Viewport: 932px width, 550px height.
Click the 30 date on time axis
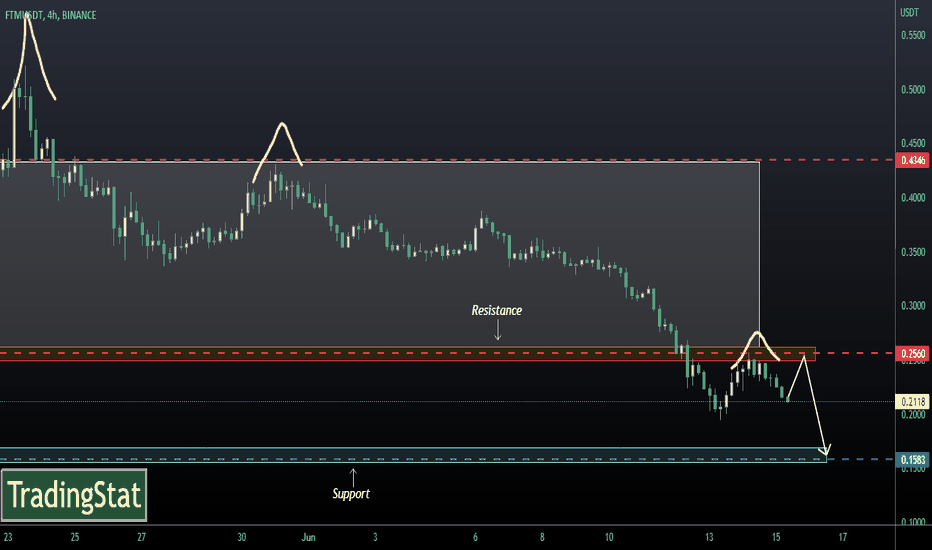[x=241, y=538]
